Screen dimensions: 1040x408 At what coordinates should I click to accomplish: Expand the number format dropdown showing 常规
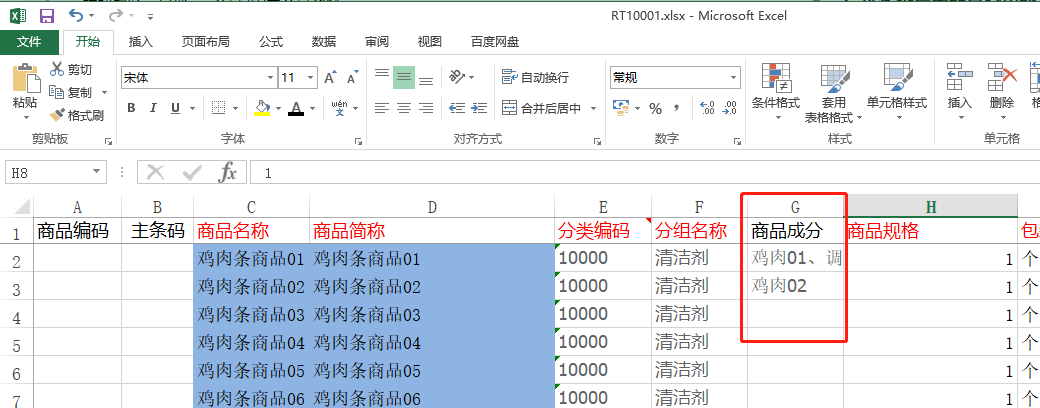pyautogui.click(x=730, y=78)
